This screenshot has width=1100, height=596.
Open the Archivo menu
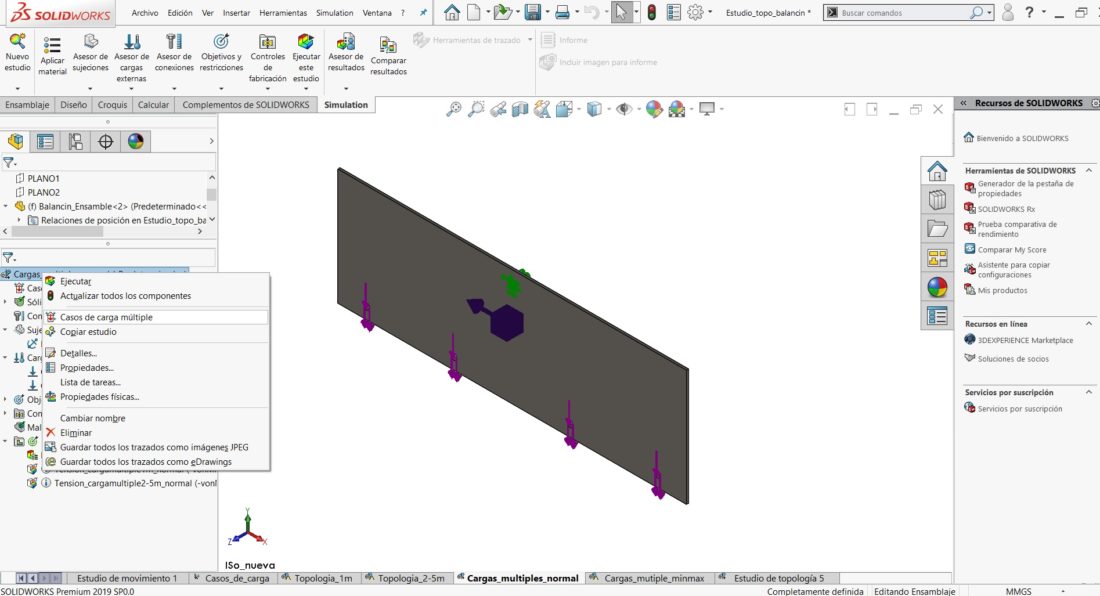[145, 13]
